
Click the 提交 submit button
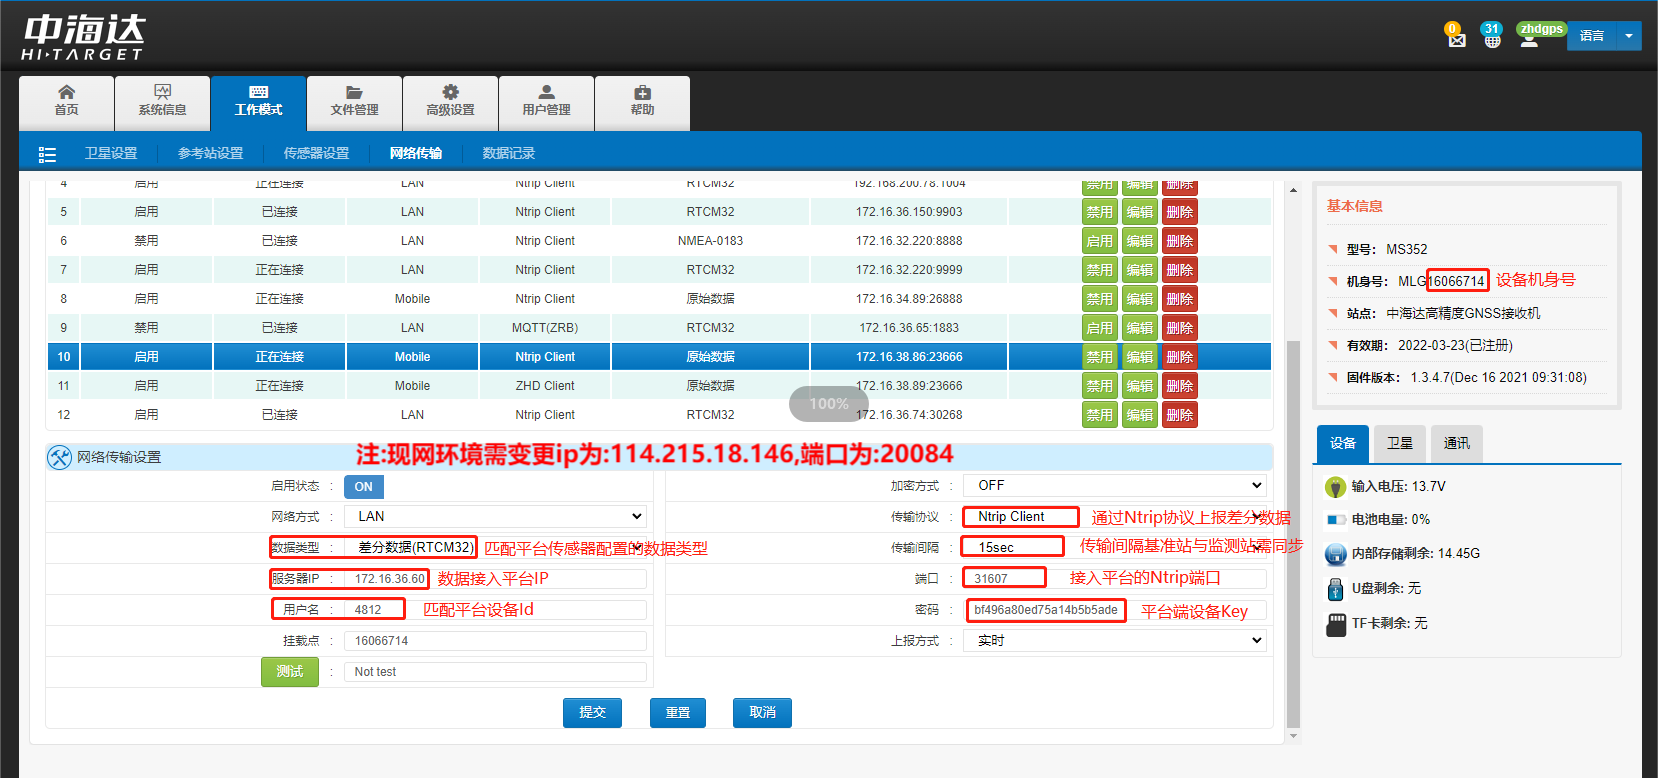[592, 713]
